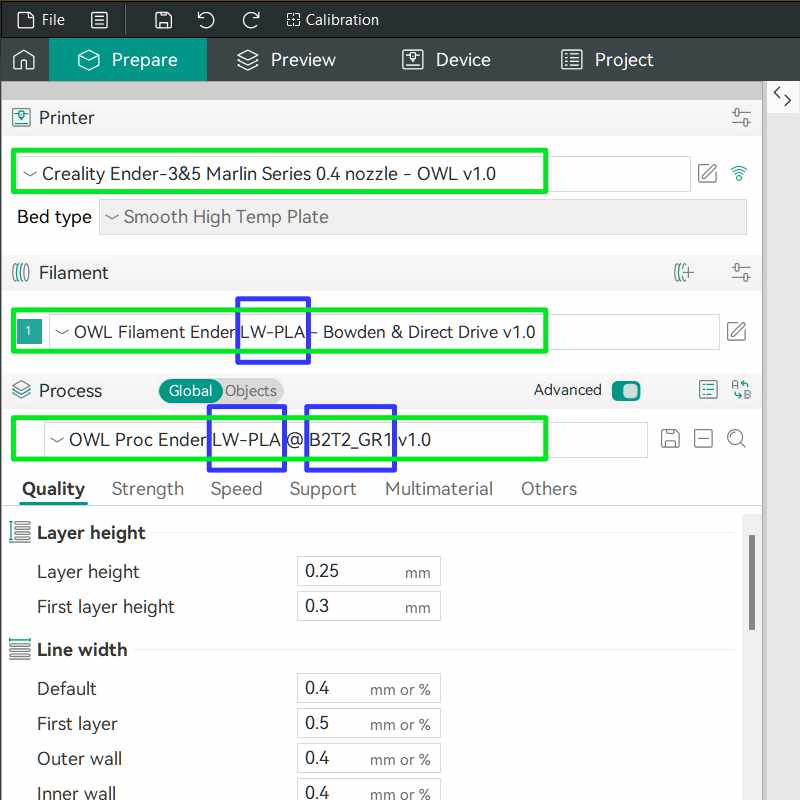Open the Quality settings tab
This screenshot has width=800, height=800.
pyautogui.click(x=54, y=489)
